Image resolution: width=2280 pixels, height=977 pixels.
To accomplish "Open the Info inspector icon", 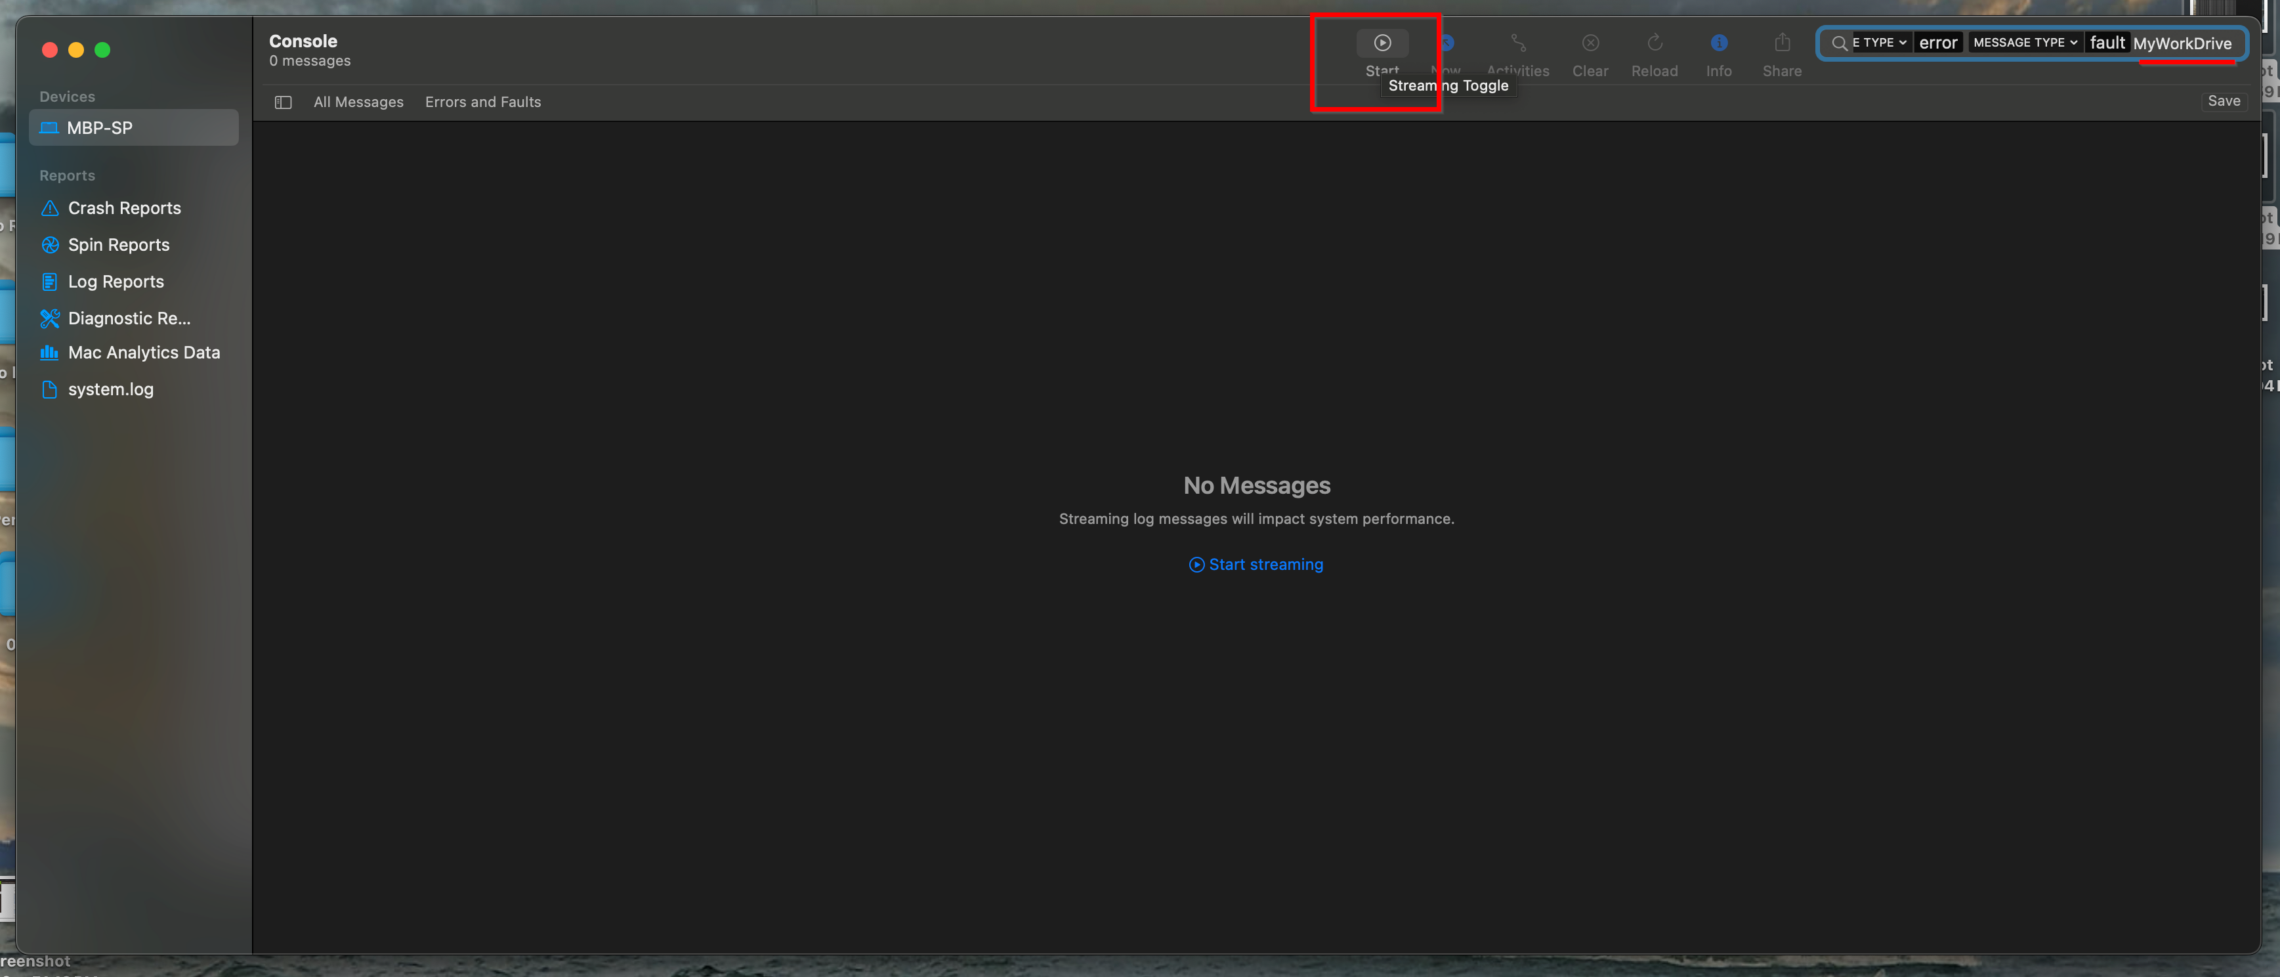I will click(x=1719, y=43).
